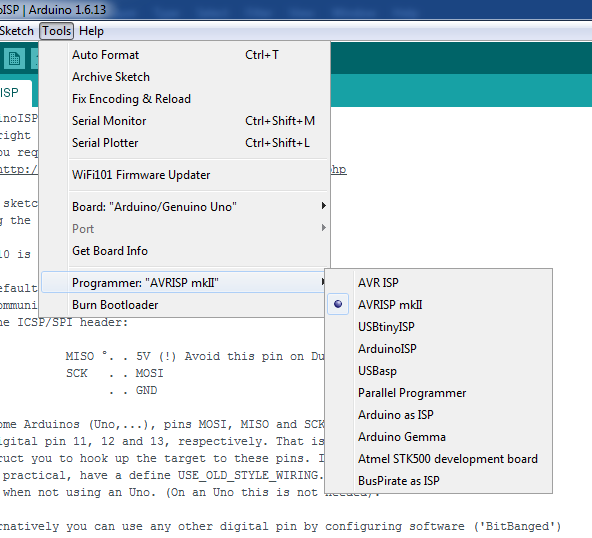The image size is (592, 538).
Task: Click the http link in the code
Action: coord(19,169)
